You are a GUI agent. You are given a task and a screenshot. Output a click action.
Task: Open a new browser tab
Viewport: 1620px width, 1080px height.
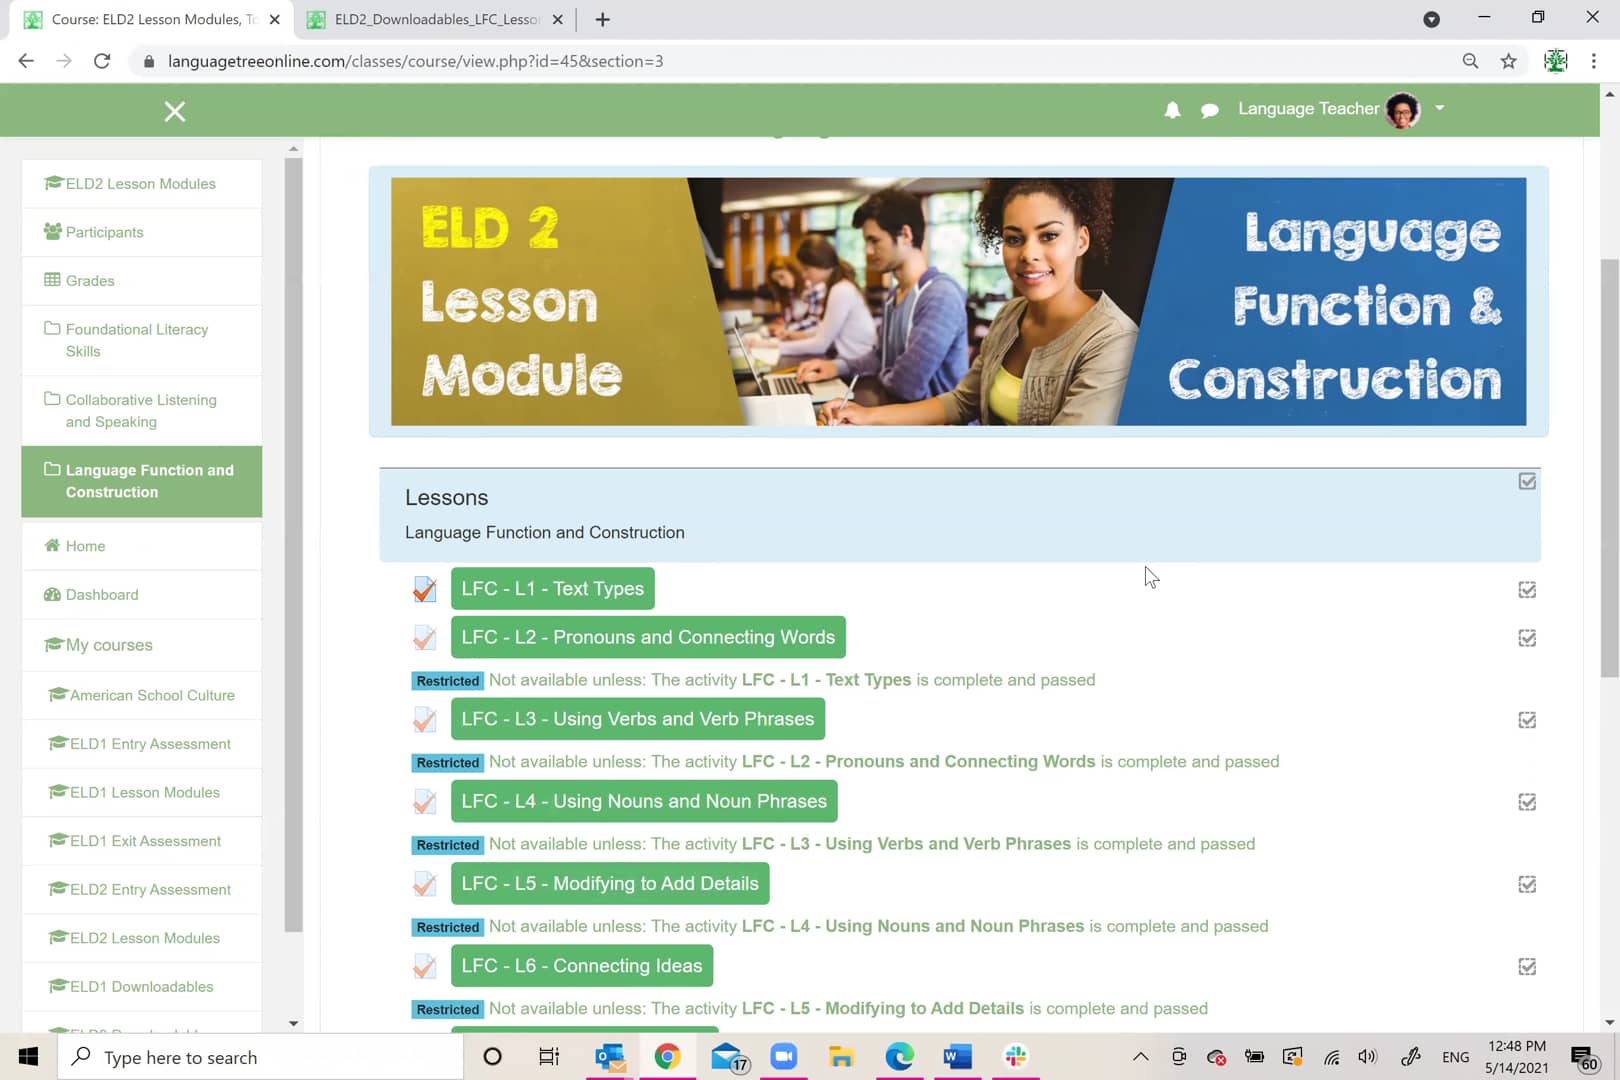pos(602,19)
